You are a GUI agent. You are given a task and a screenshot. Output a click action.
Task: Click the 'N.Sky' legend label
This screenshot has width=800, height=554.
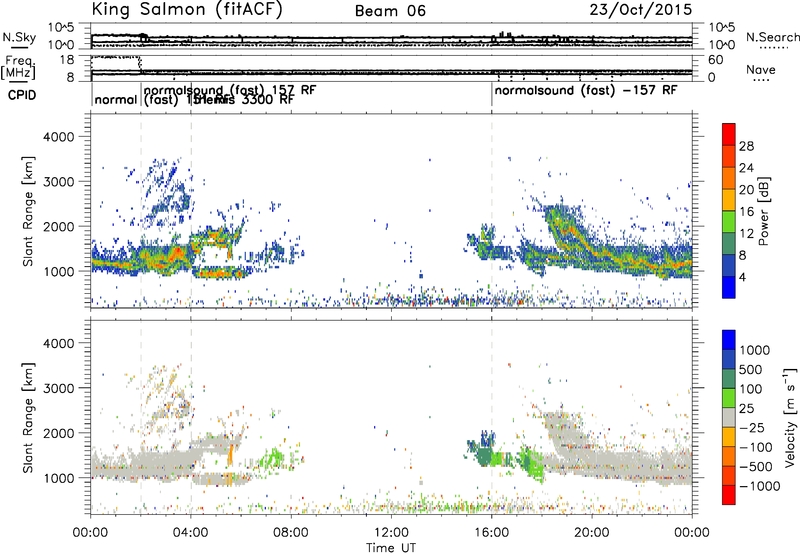[x=19, y=37]
